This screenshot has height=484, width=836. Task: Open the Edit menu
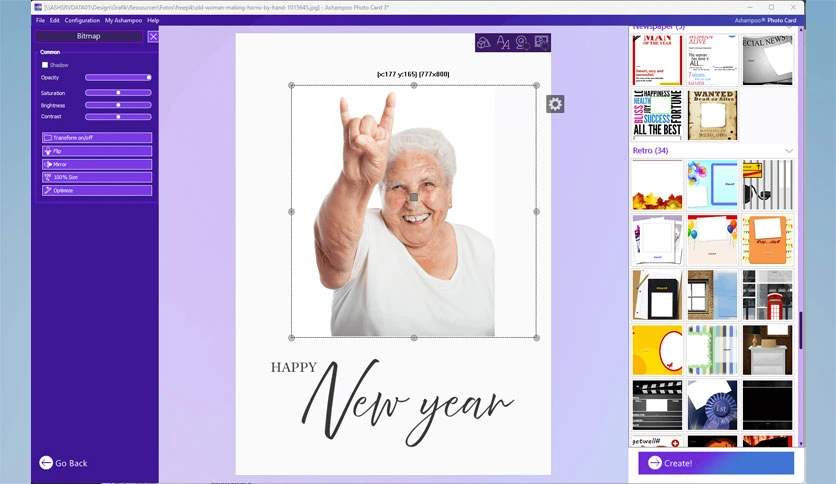pyautogui.click(x=54, y=20)
